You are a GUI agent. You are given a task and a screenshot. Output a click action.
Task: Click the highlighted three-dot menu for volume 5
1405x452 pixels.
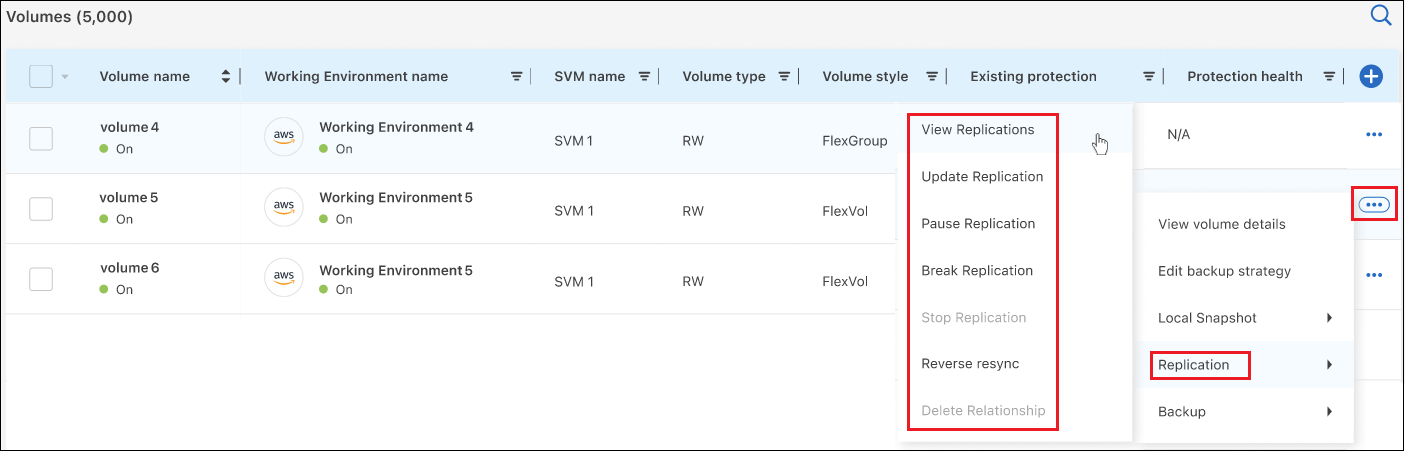[x=1374, y=204]
